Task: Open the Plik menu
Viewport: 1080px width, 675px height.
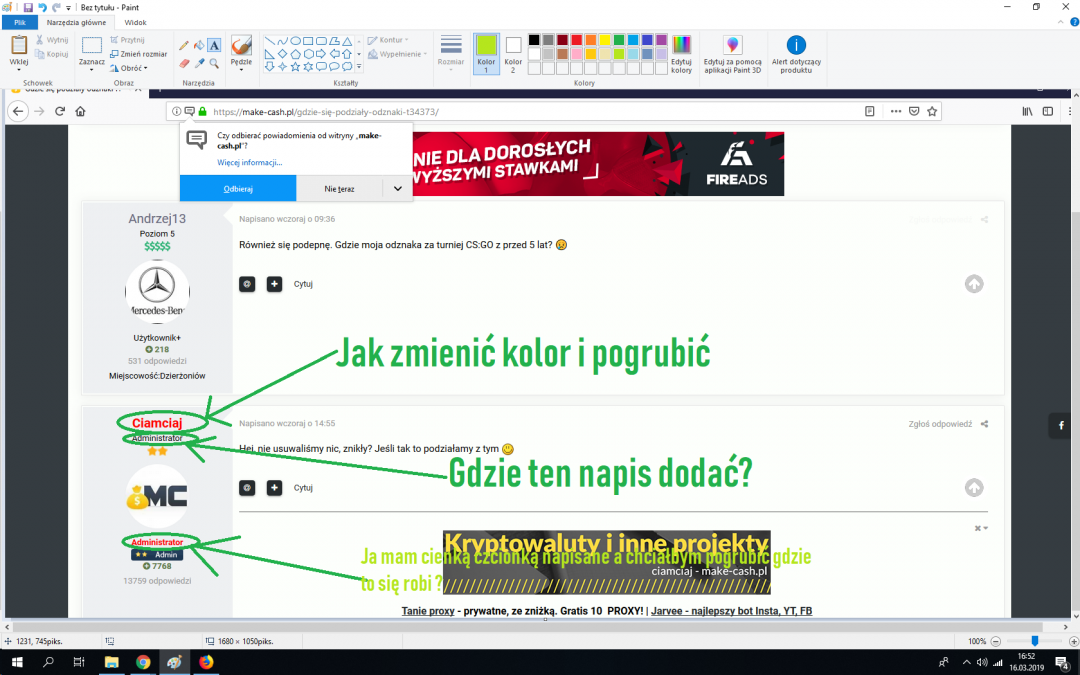Action: coord(18,21)
